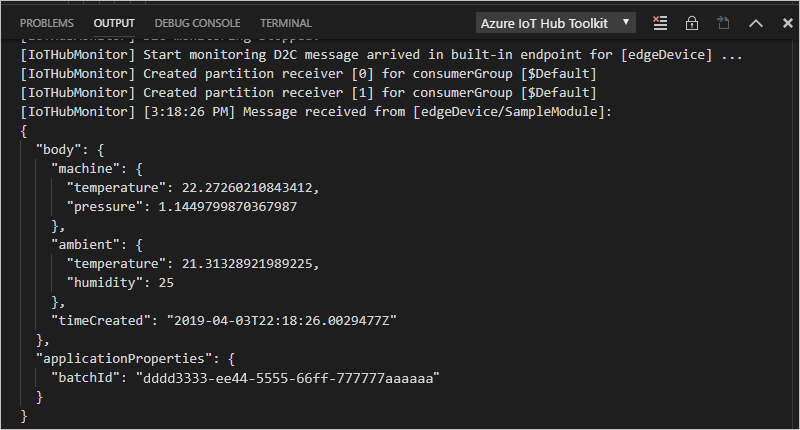Click the "Start monitoring D2C message" line
Screen dimensions: 800x430
(380, 54)
